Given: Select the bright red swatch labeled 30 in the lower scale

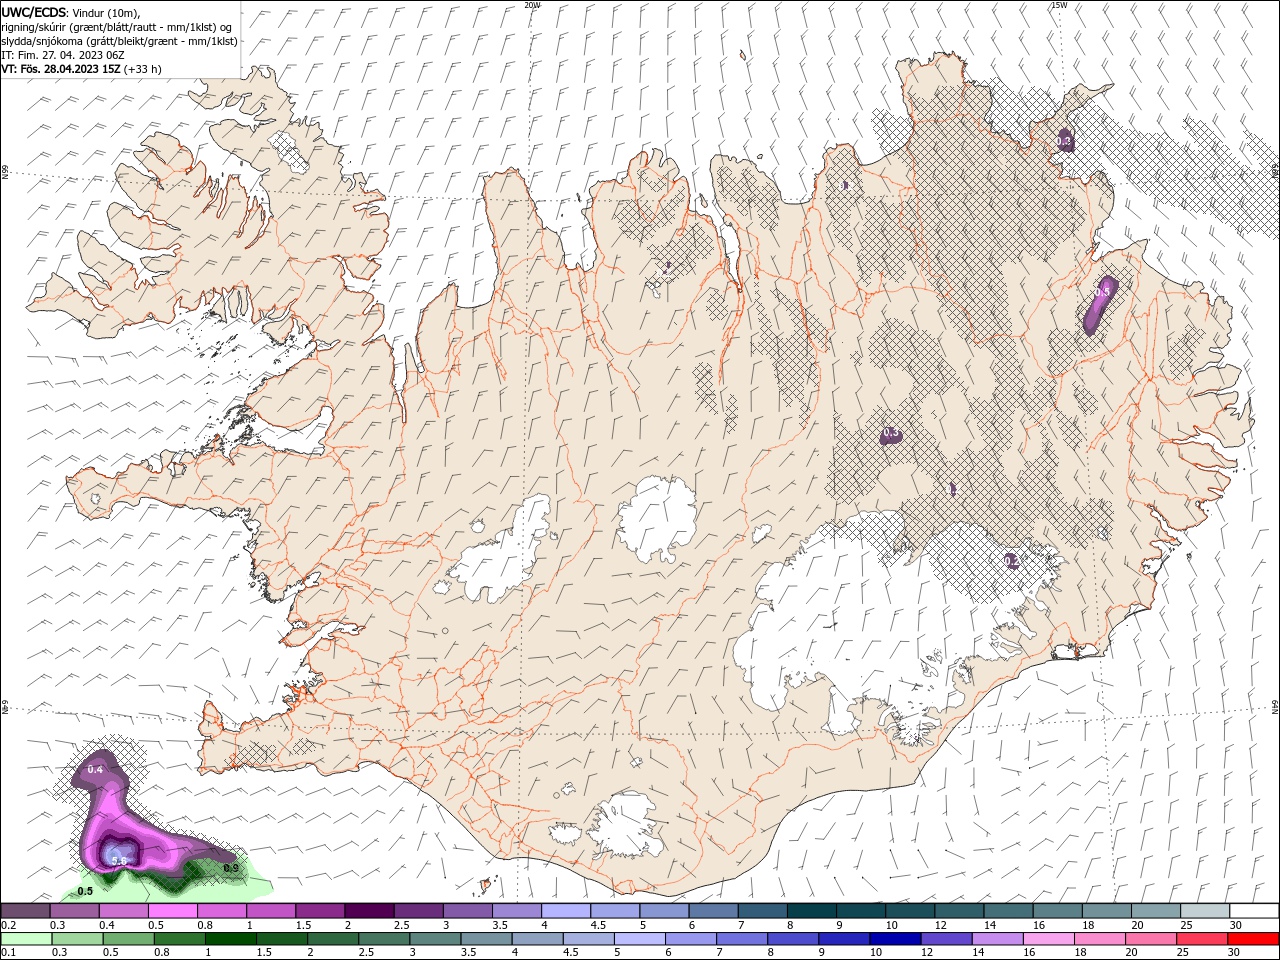Looking at the screenshot, I should pos(1253,939).
